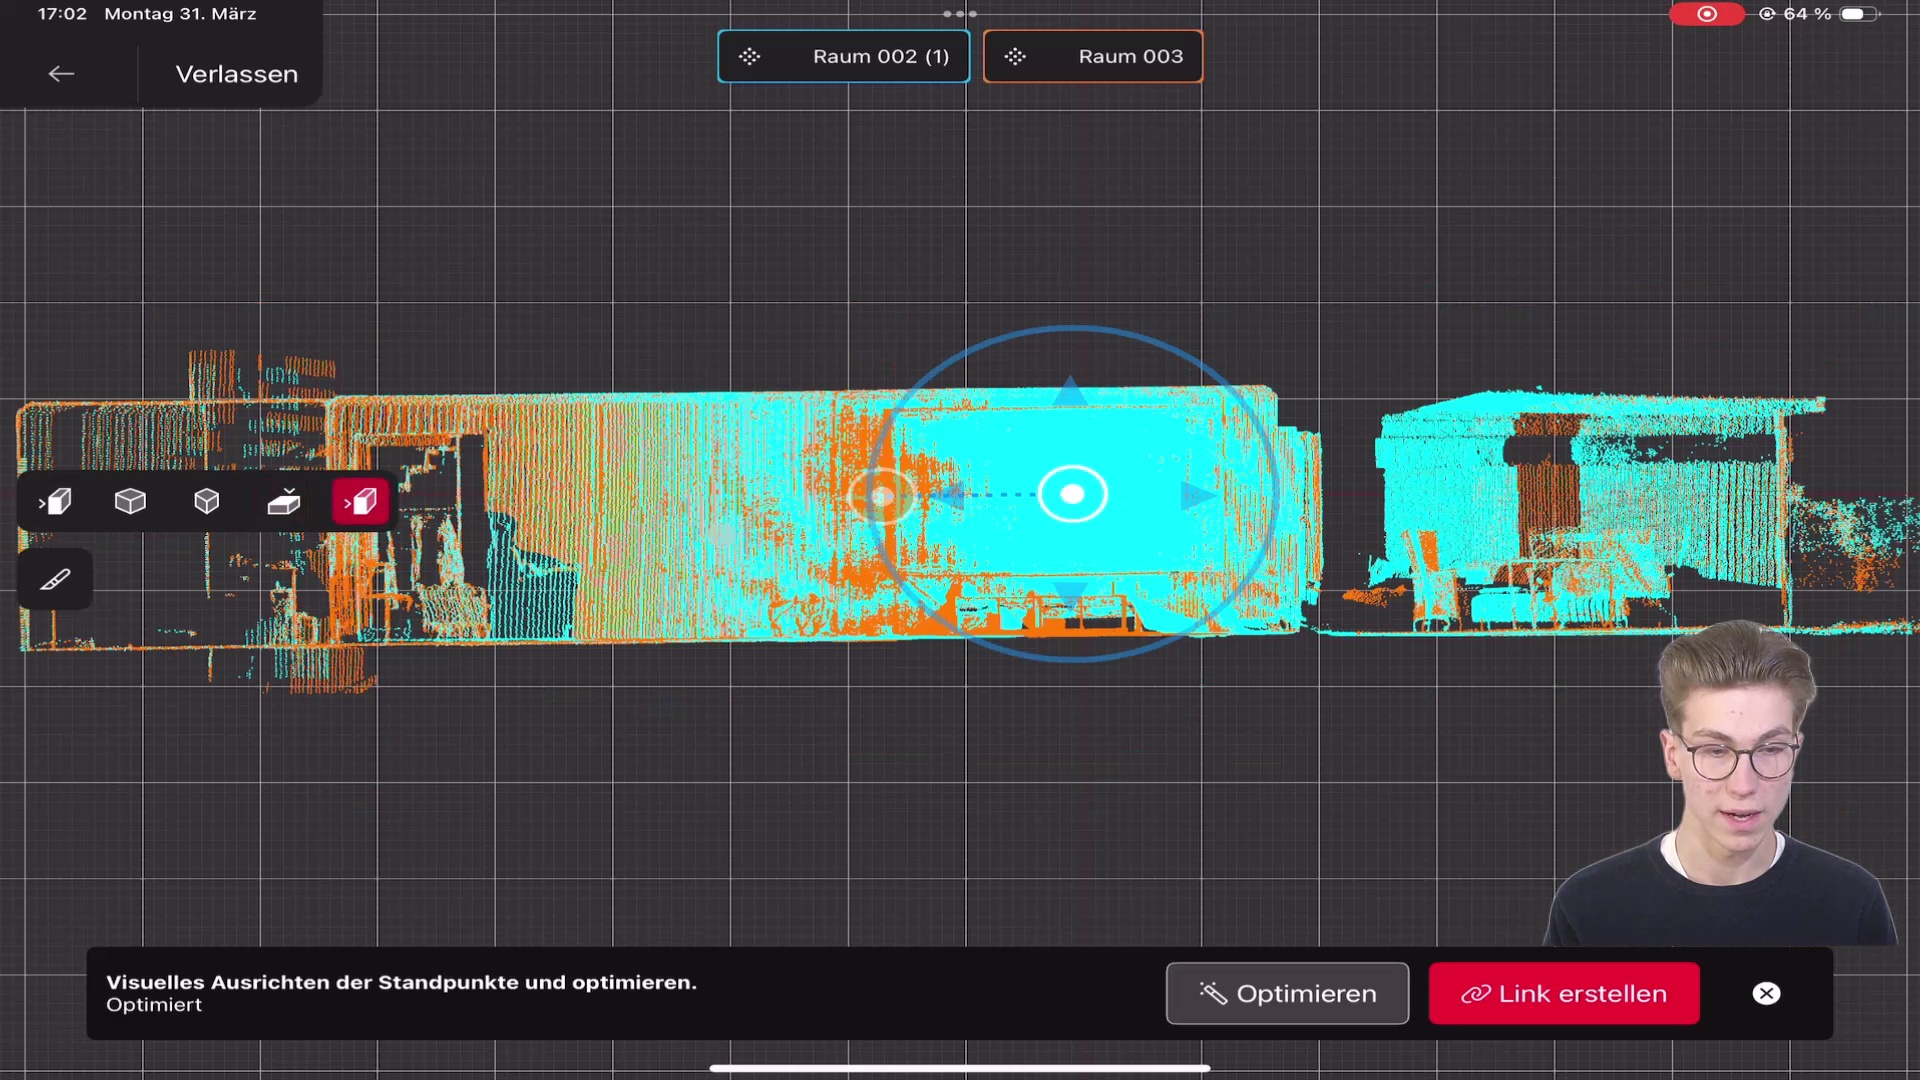Viewport: 1920px width, 1080px height.
Task: Switch to the top-down view icon
Action: click(284, 501)
